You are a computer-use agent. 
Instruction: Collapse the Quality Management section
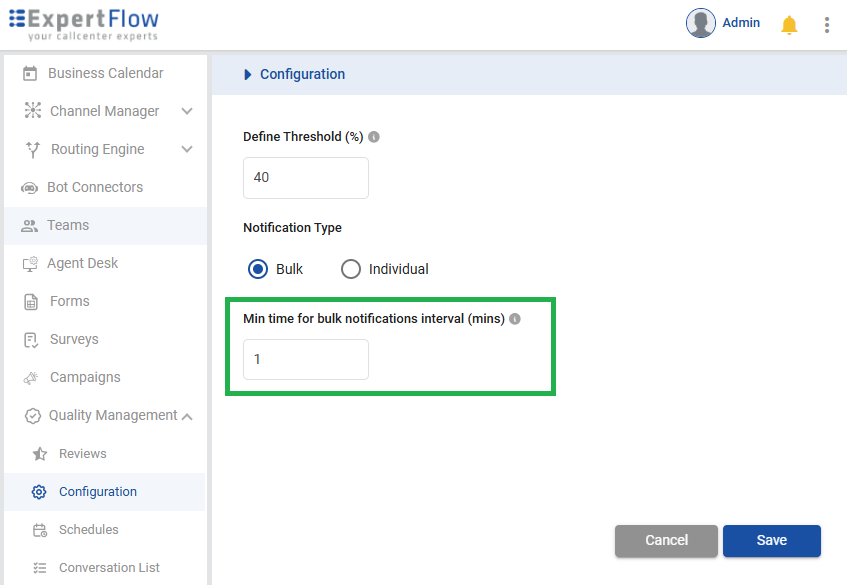tap(187, 416)
